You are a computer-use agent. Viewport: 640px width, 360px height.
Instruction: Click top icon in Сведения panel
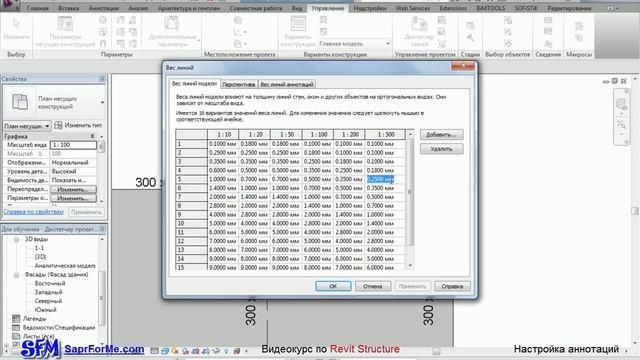(548, 20)
